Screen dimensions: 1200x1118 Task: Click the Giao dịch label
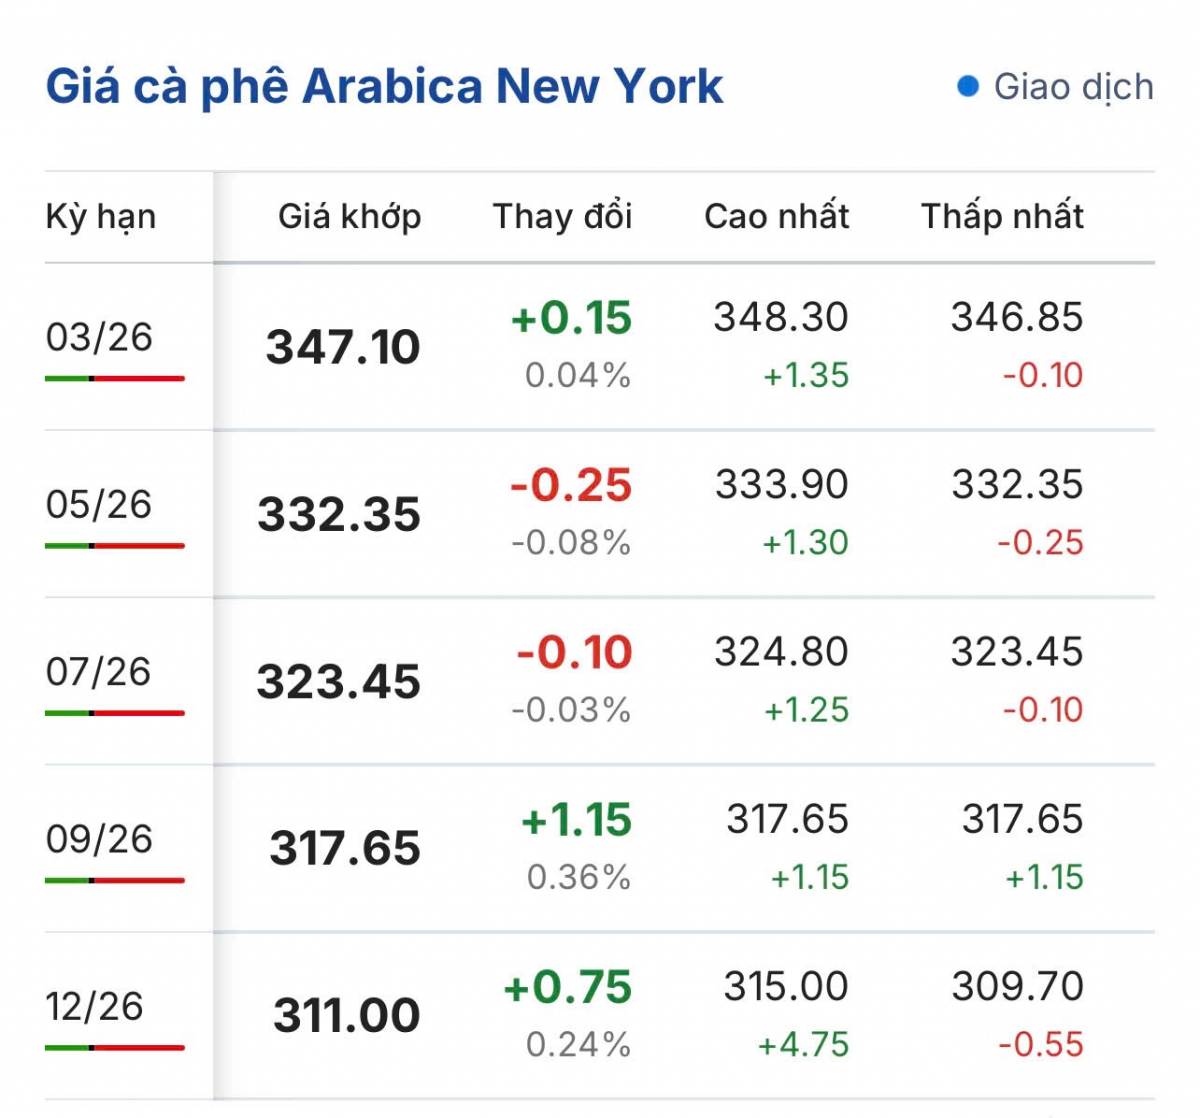(x=1073, y=87)
